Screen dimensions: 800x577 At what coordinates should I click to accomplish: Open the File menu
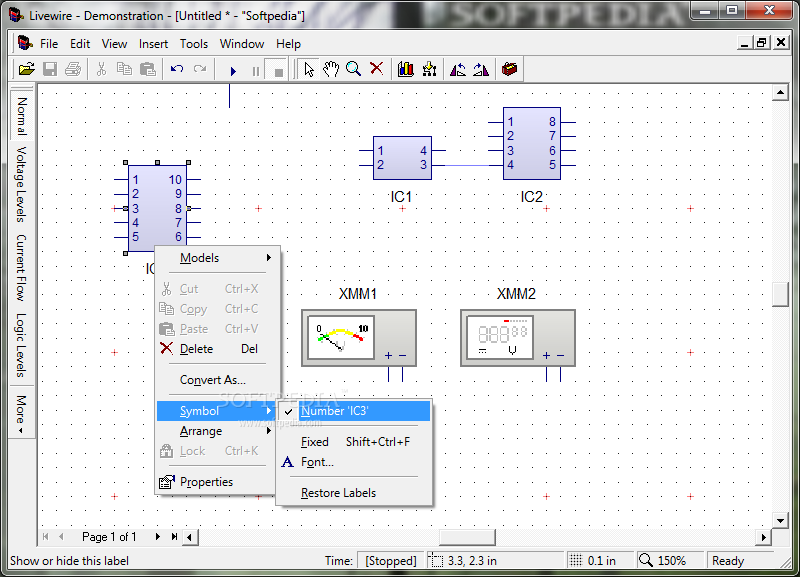tap(49, 44)
